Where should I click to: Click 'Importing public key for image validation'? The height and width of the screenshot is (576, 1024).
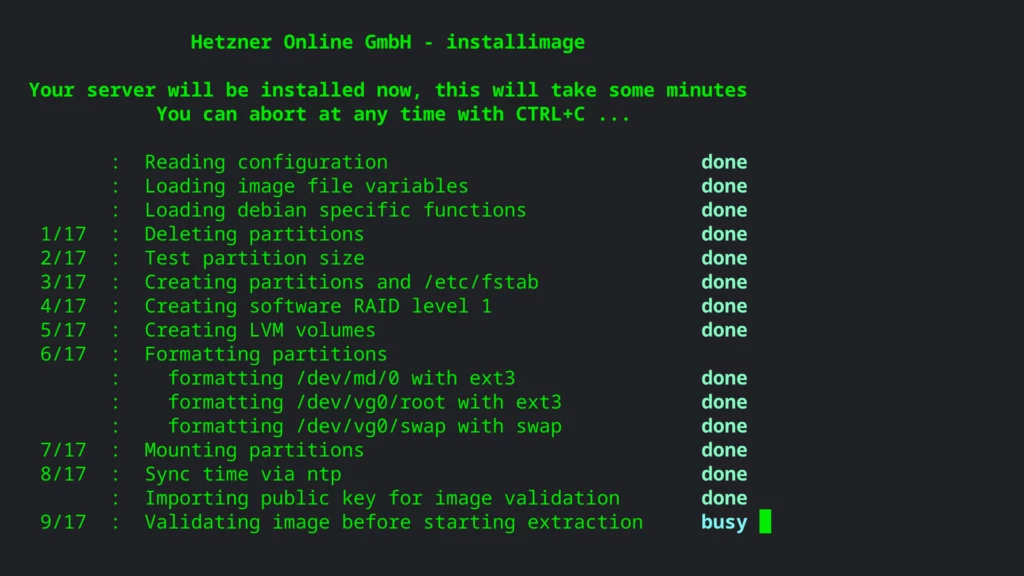coord(382,498)
